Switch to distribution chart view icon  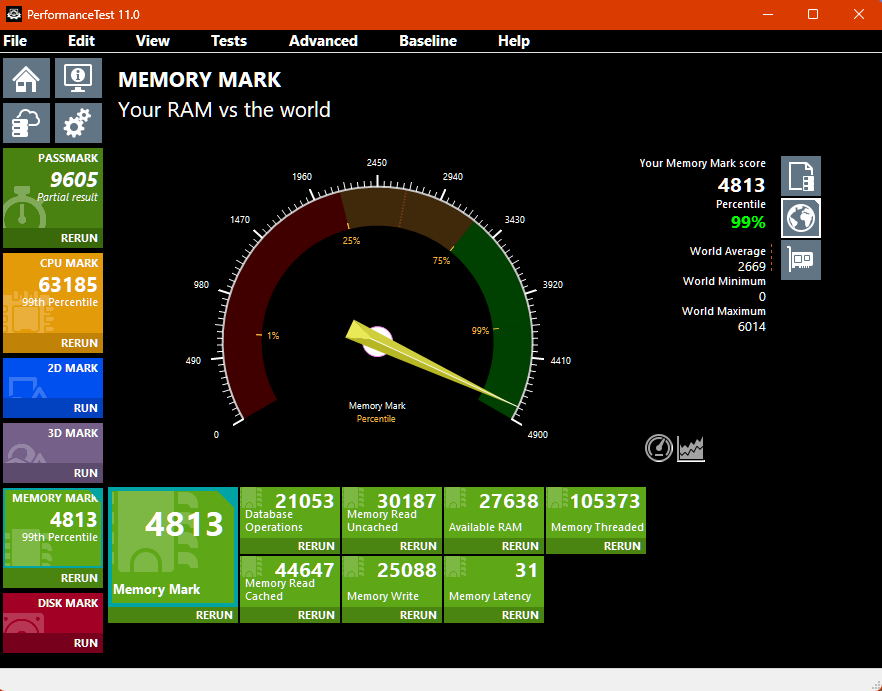click(x=691, y=448)
